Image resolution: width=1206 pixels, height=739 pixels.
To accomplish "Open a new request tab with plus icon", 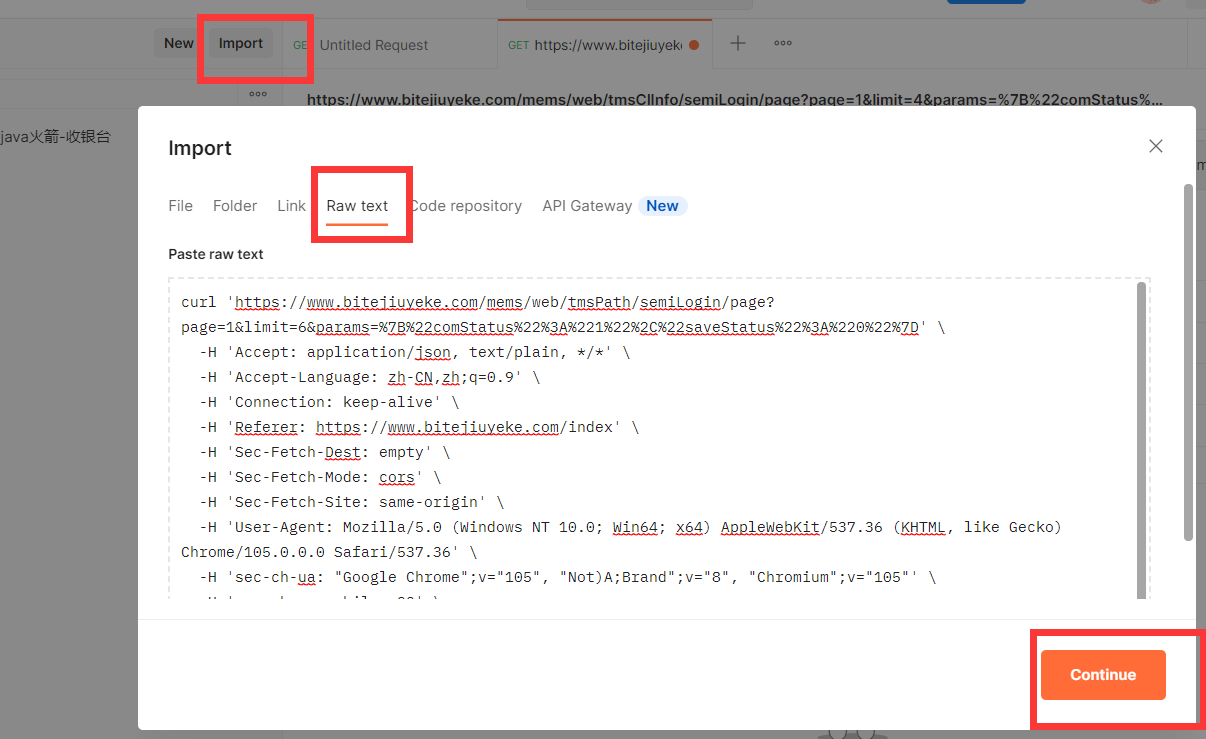I will (737, 43).
